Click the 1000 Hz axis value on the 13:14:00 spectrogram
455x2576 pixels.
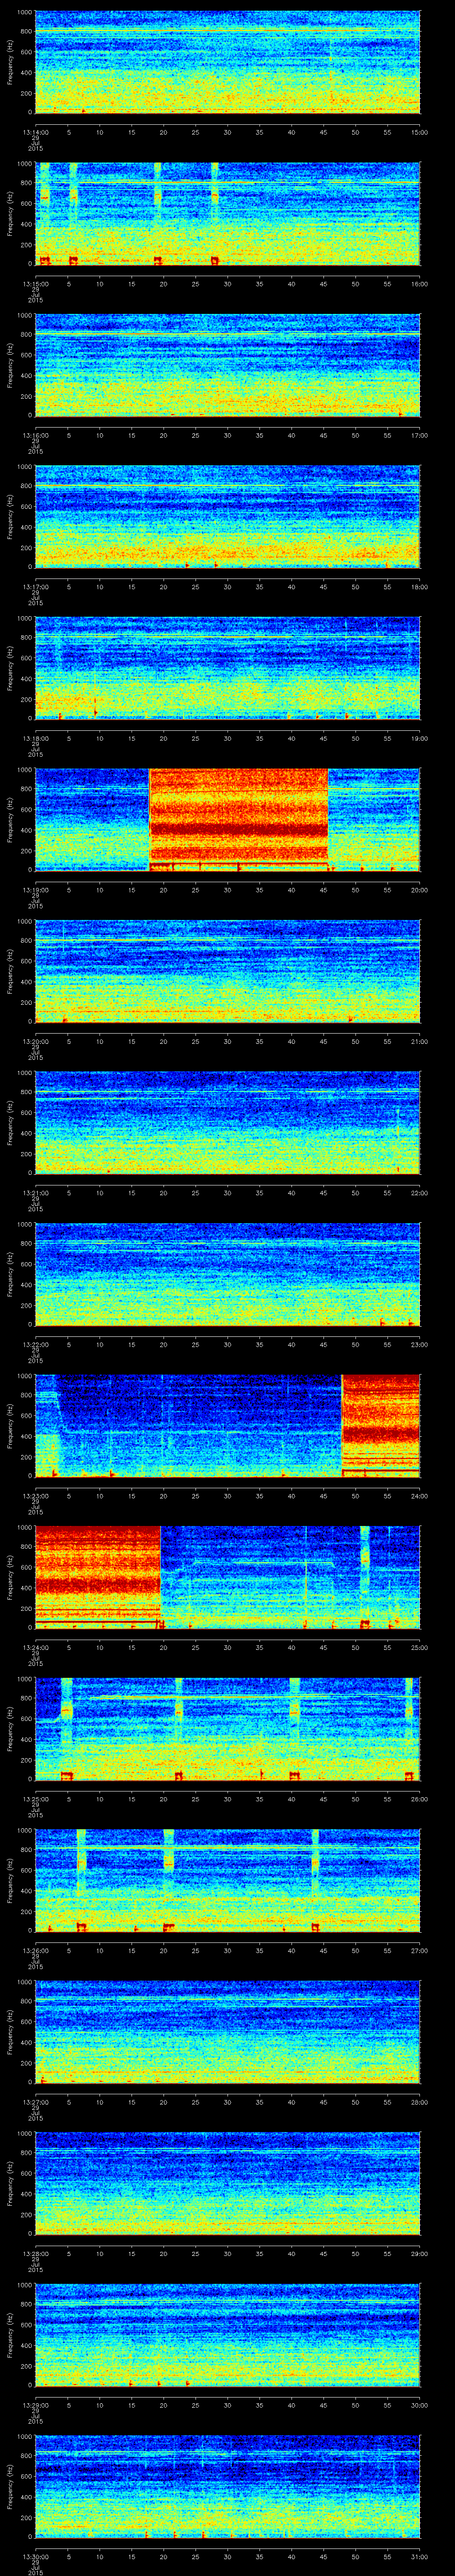coord(24,13)
